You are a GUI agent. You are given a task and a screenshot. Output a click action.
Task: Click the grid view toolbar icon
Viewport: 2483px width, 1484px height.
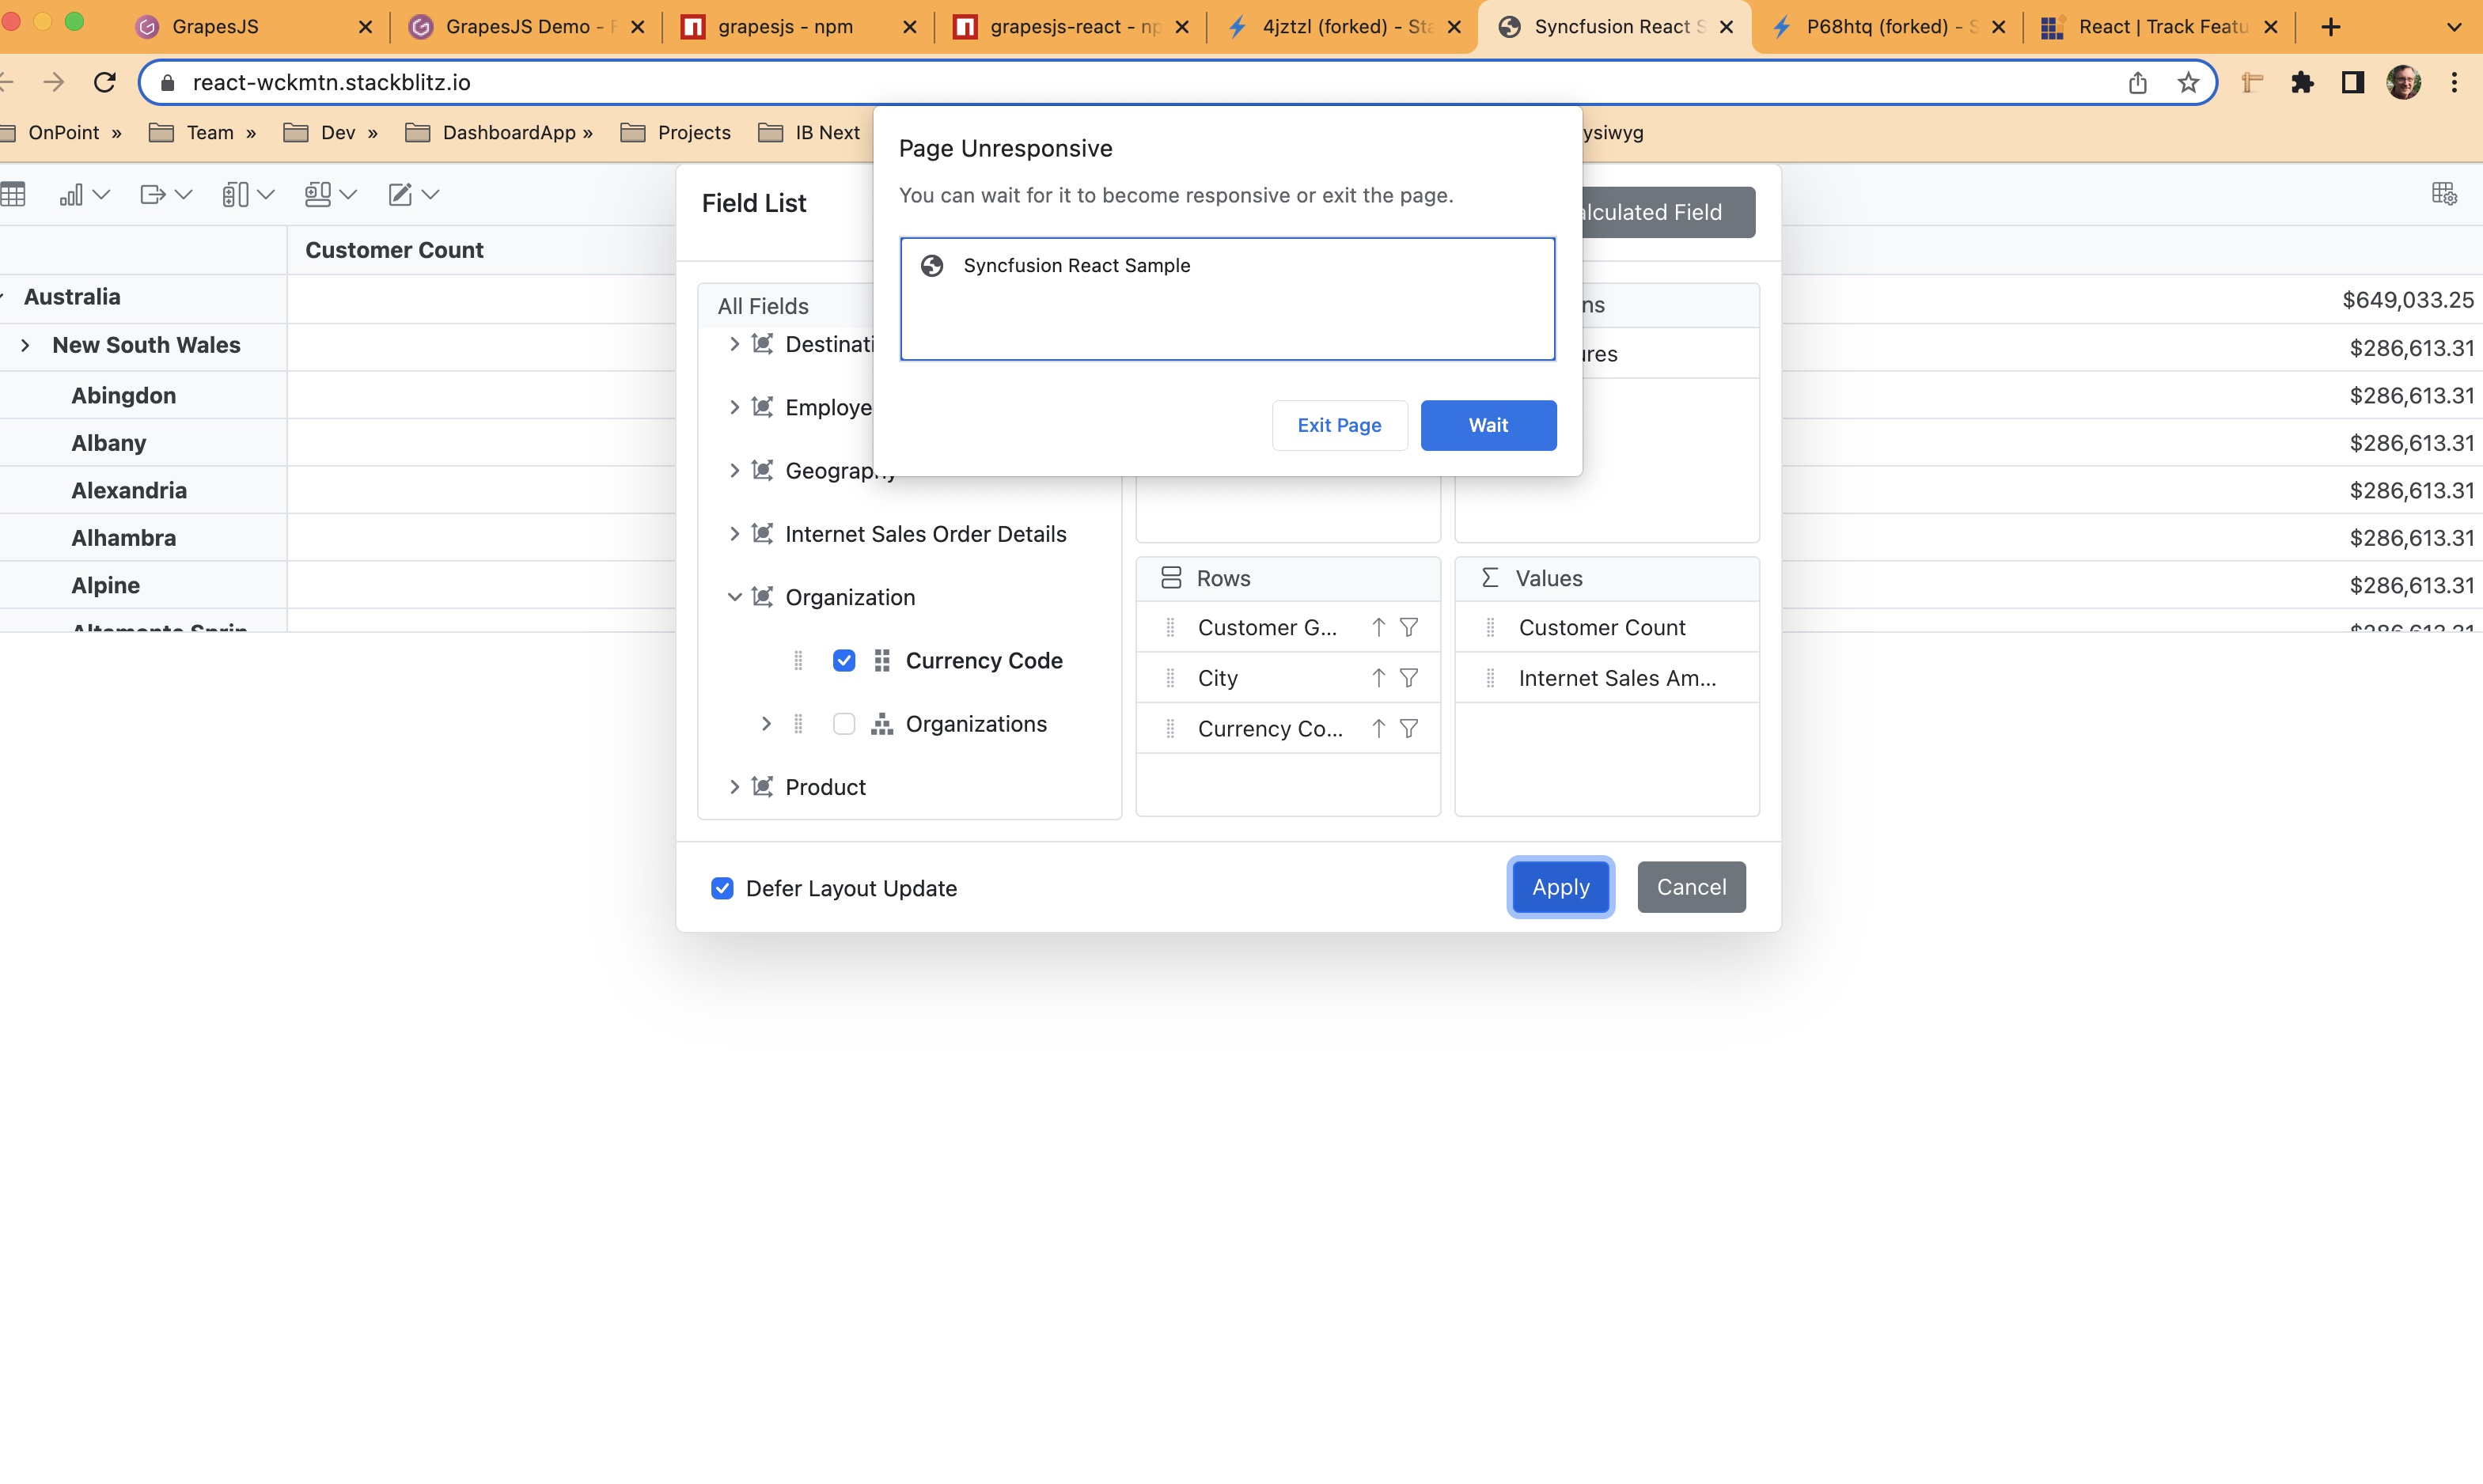[x=13, y=194]
